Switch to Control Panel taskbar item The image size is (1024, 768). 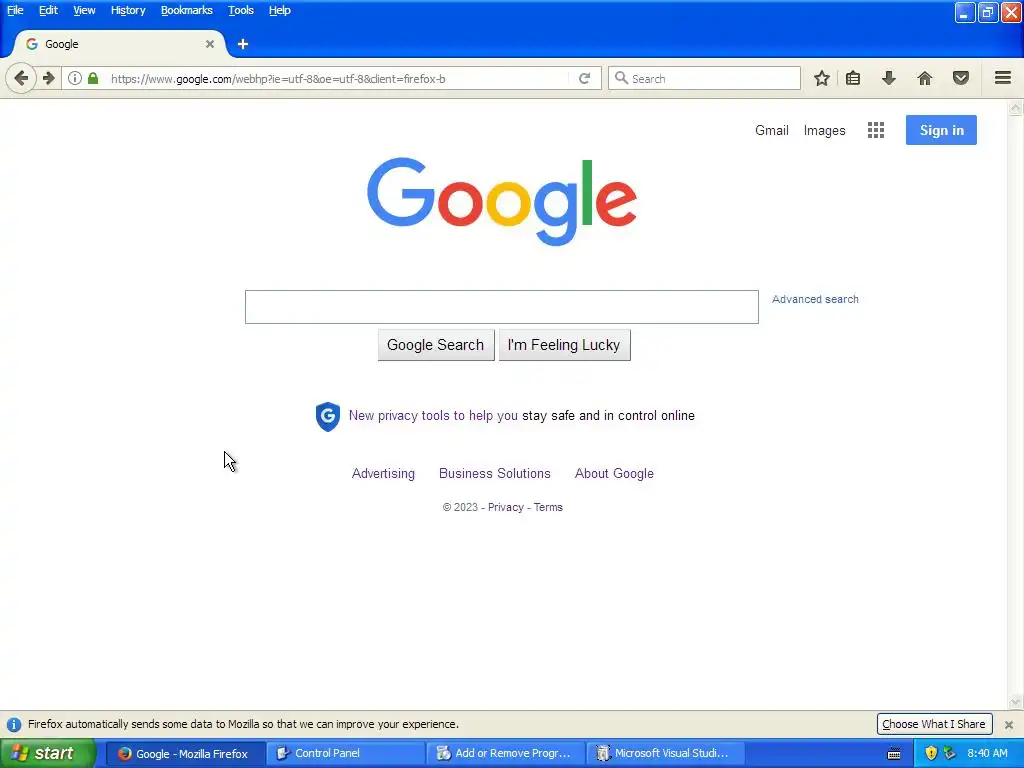[346, 753]
